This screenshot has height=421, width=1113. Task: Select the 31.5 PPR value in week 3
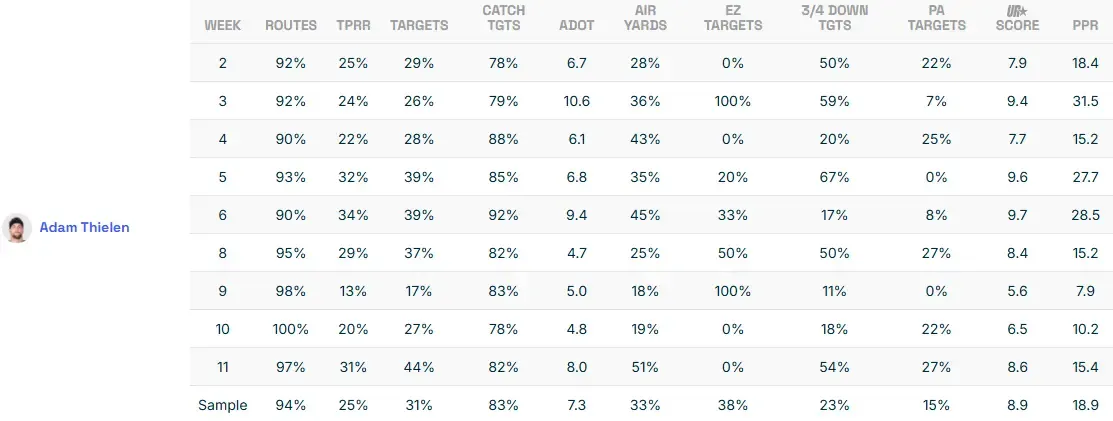click(x=1085, y=101)
